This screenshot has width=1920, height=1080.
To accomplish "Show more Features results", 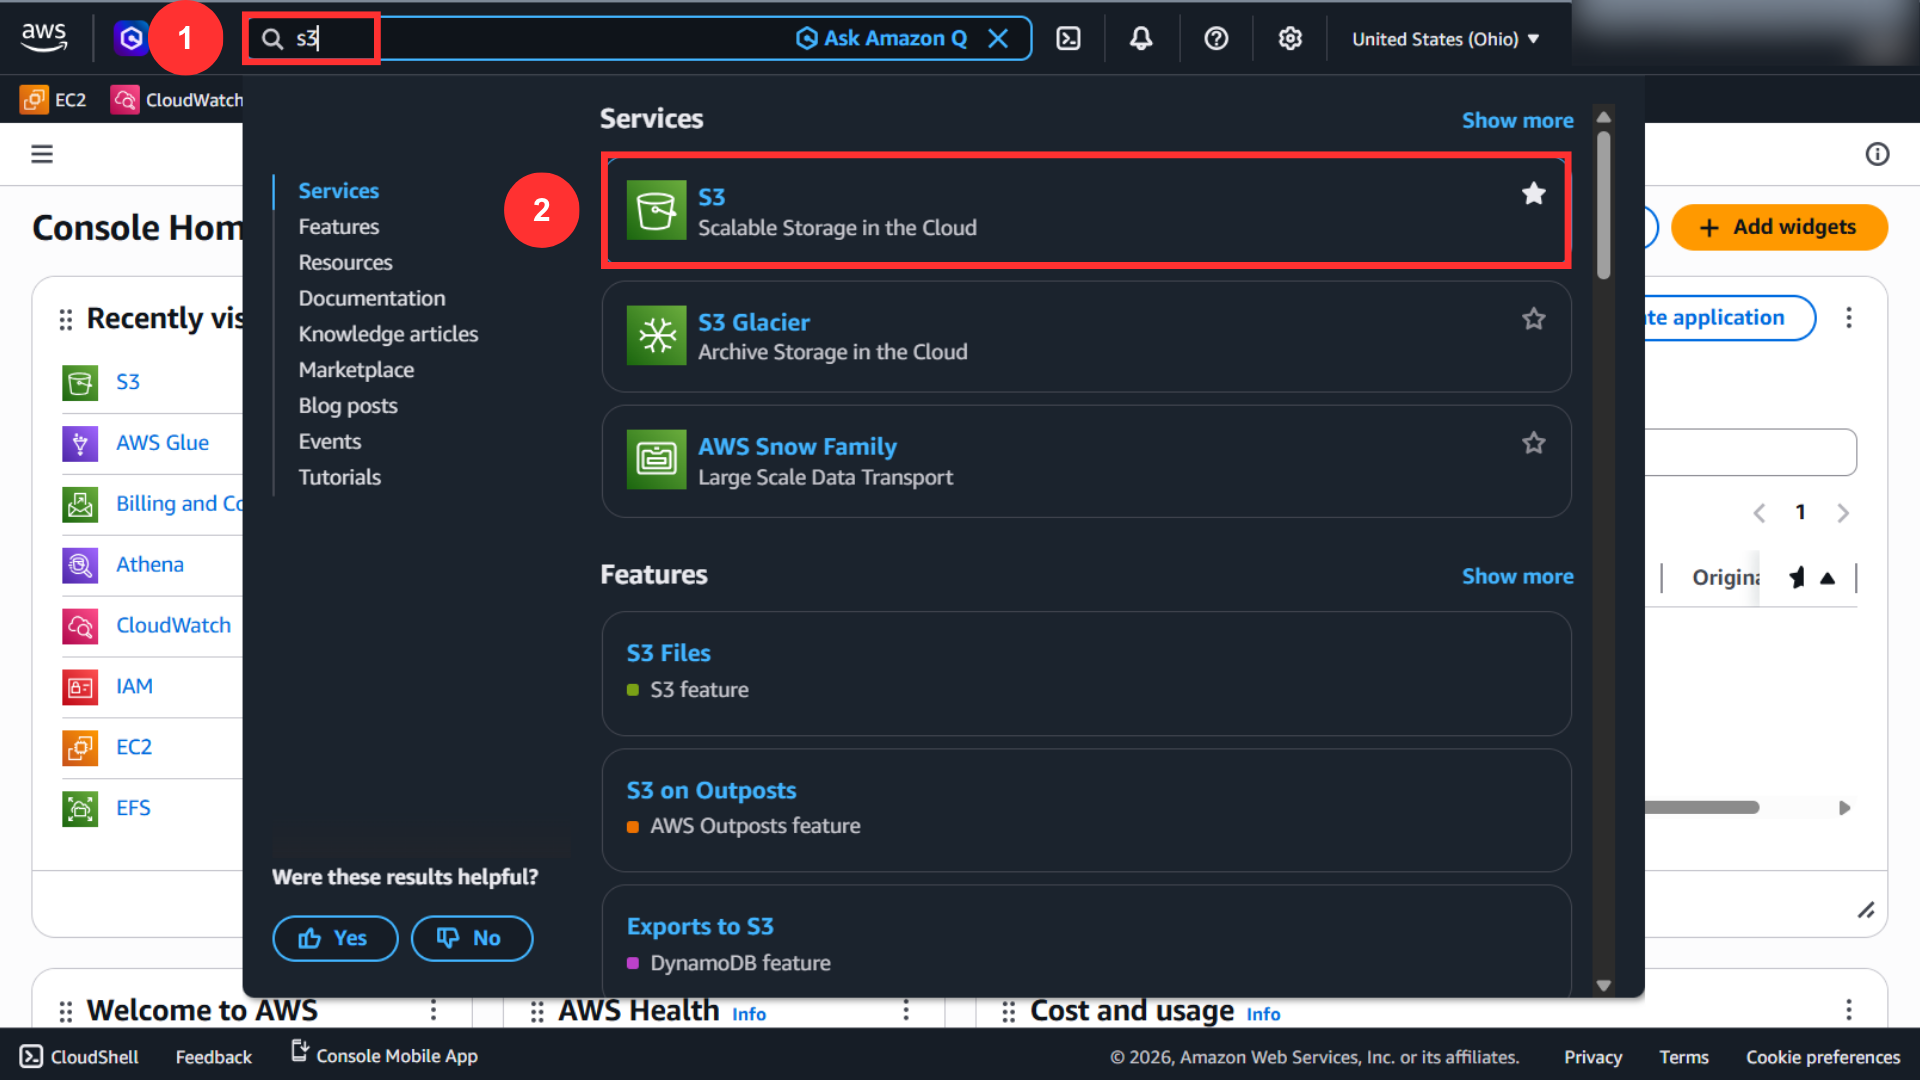I will [1517, 576].
